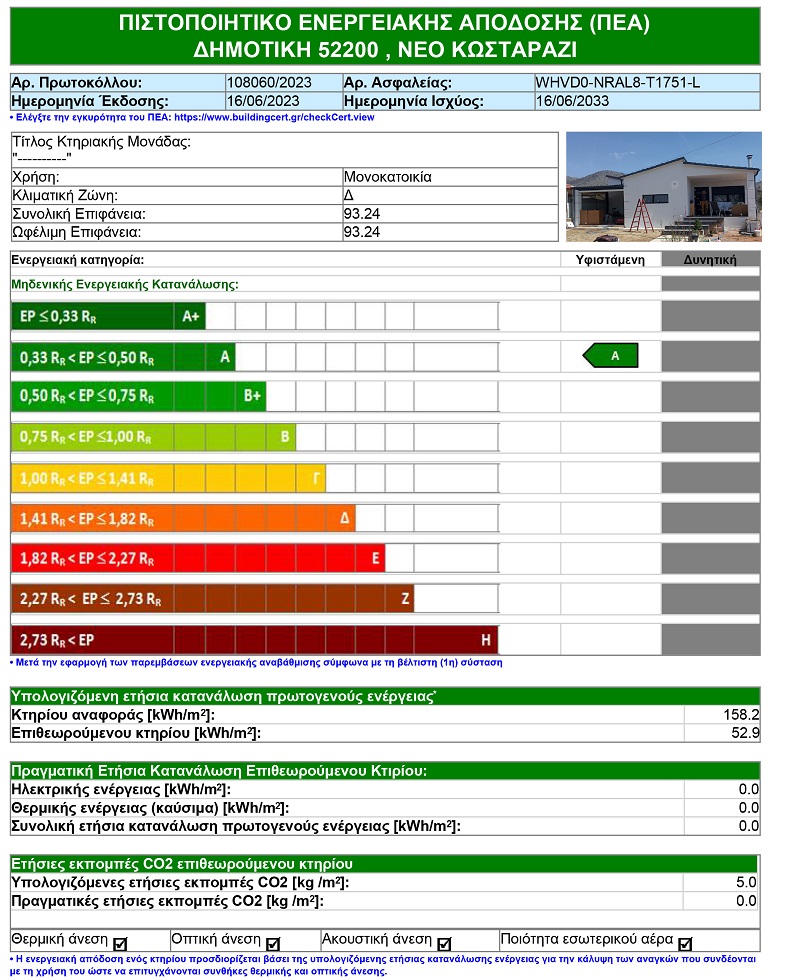
Task: Click the Δυνητική column header
Action: coord(710,260)
